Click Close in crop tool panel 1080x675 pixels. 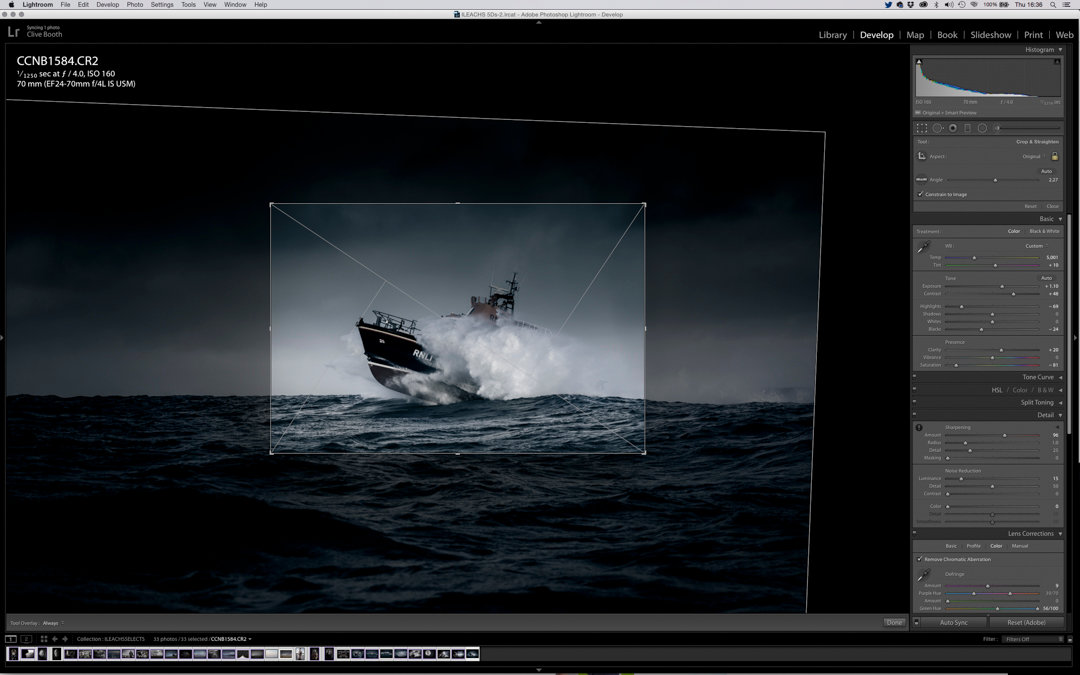[x=1052, y=206]
